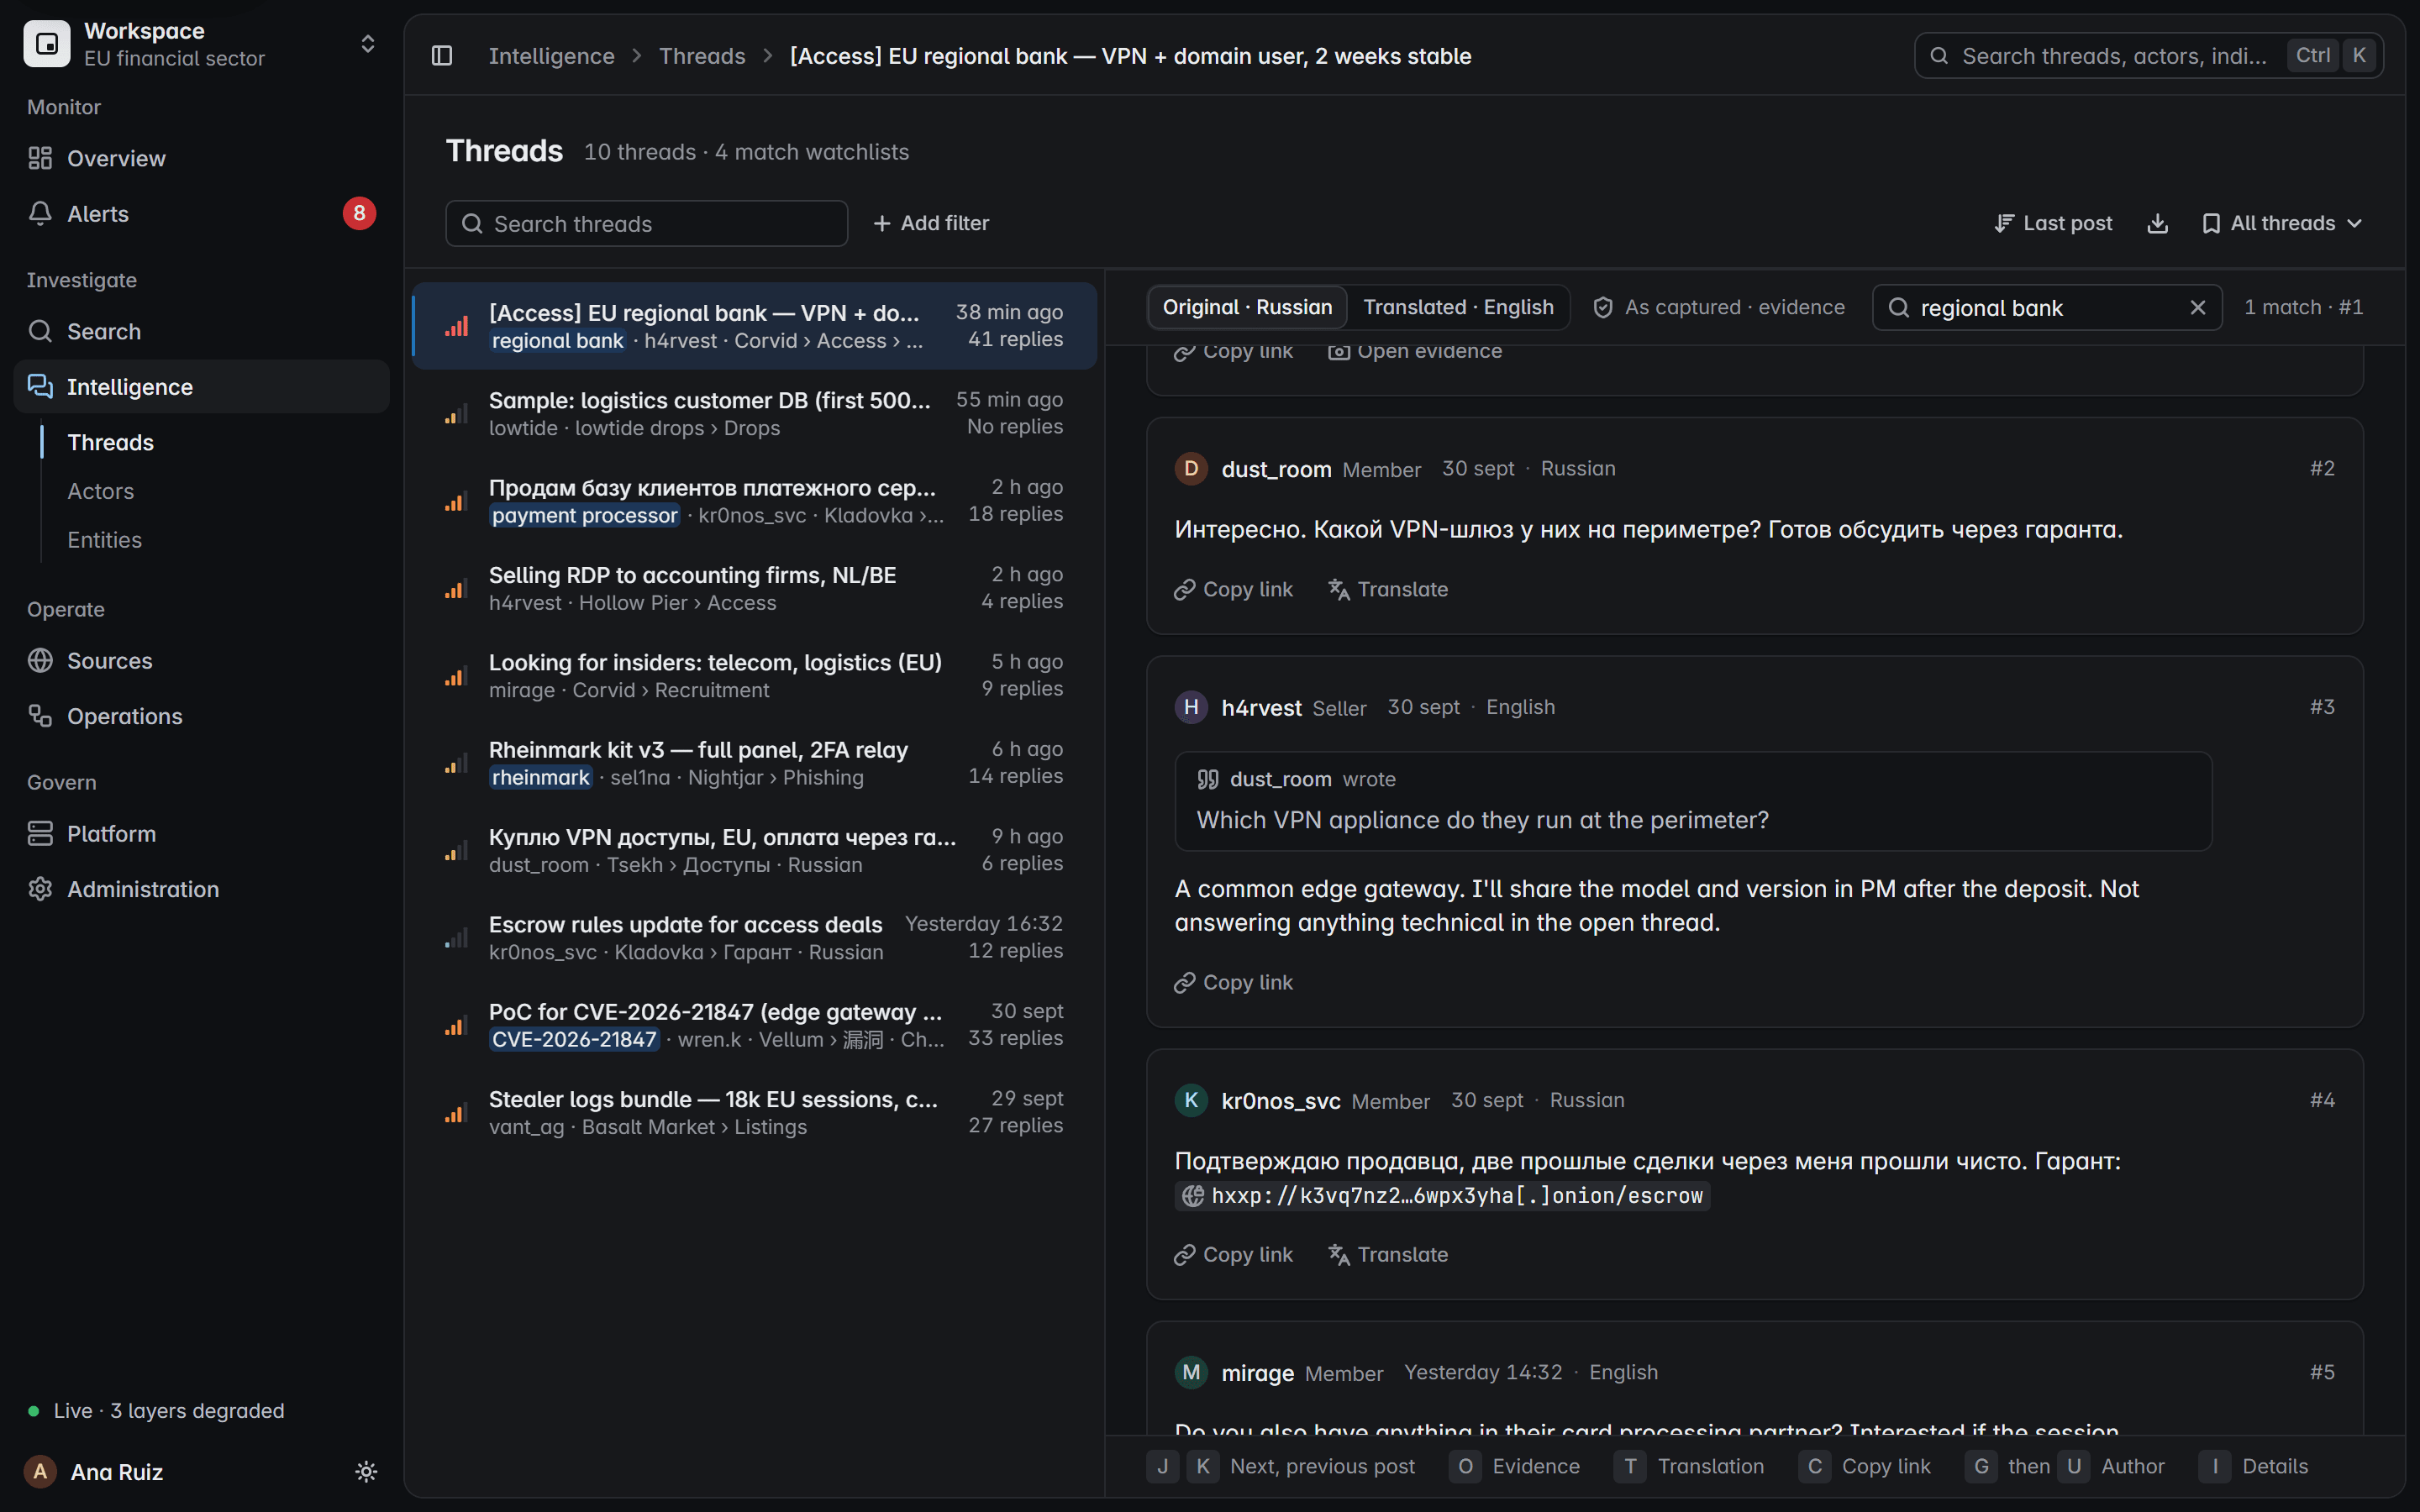Open evidence for the first post

pyautogui.click(x=1415, y=351)
